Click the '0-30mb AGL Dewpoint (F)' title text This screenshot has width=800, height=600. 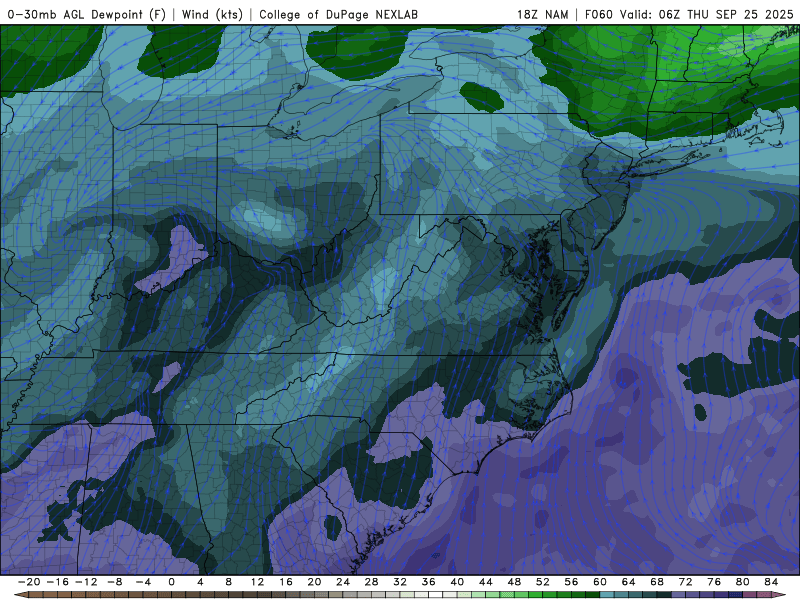[86, 14]
